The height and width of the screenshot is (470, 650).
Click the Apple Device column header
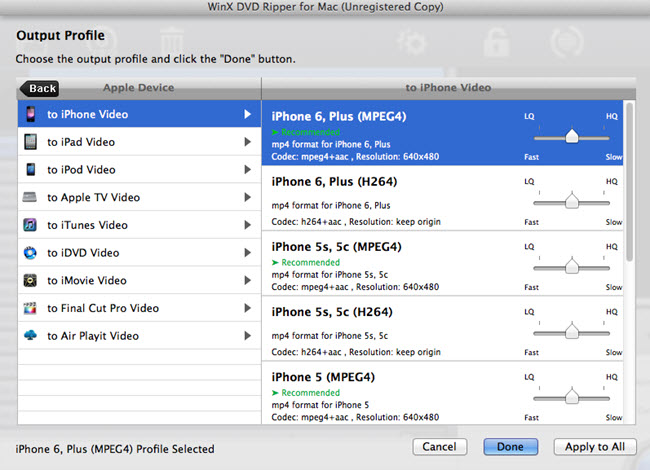[138, 88]
